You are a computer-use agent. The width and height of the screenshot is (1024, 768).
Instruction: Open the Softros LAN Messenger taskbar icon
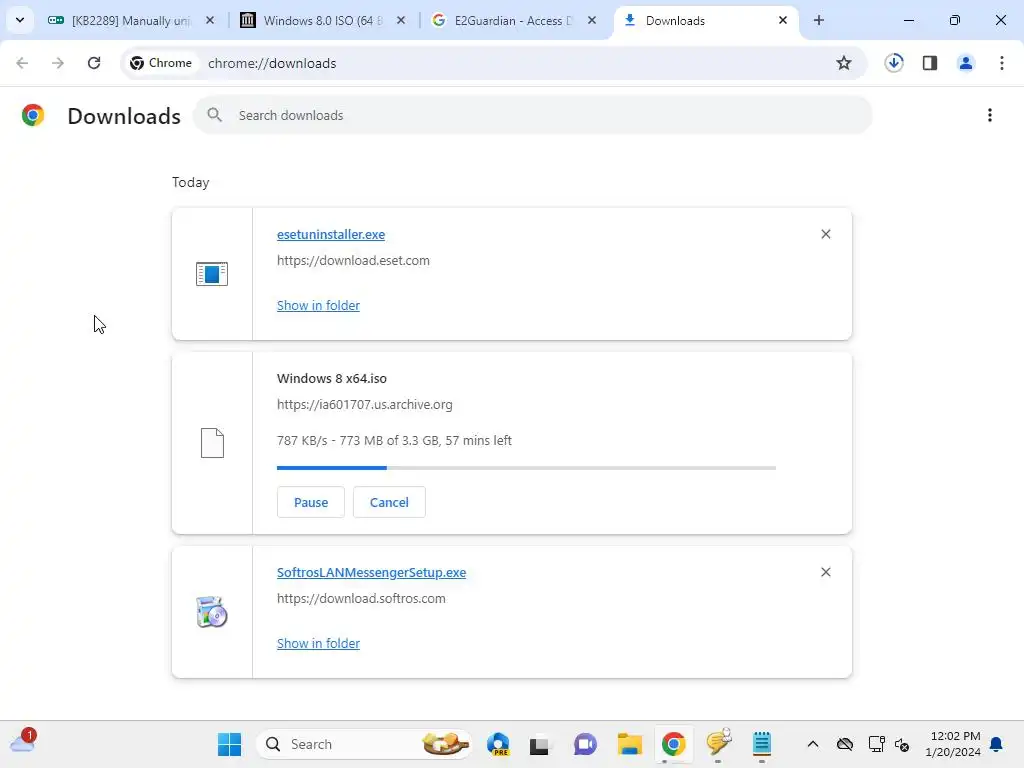pos(718,743)
